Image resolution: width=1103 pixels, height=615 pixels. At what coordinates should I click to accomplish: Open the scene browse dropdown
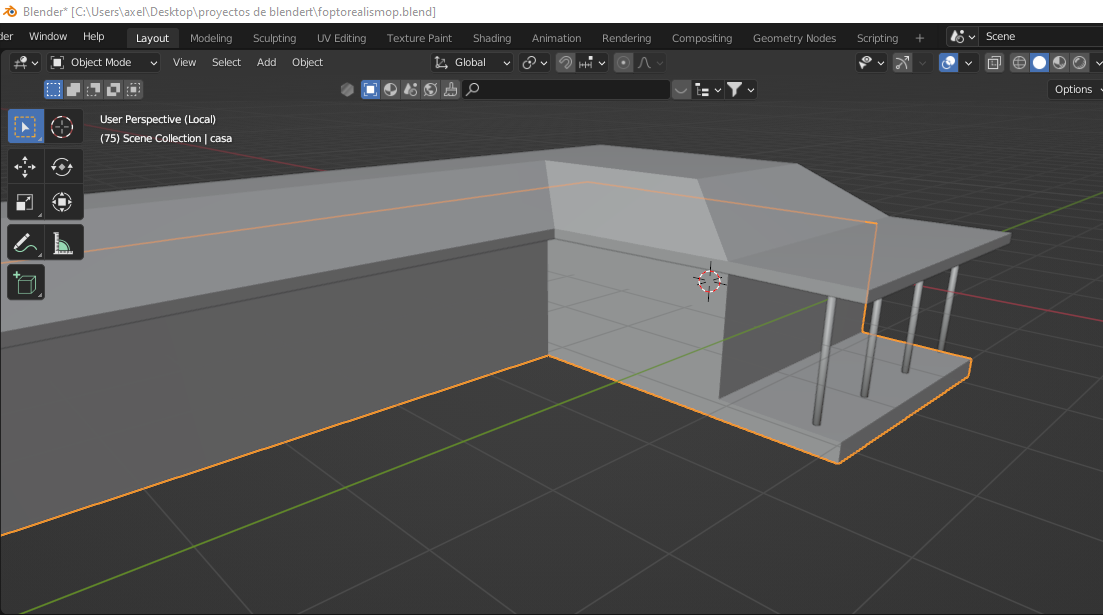[962, 37]
